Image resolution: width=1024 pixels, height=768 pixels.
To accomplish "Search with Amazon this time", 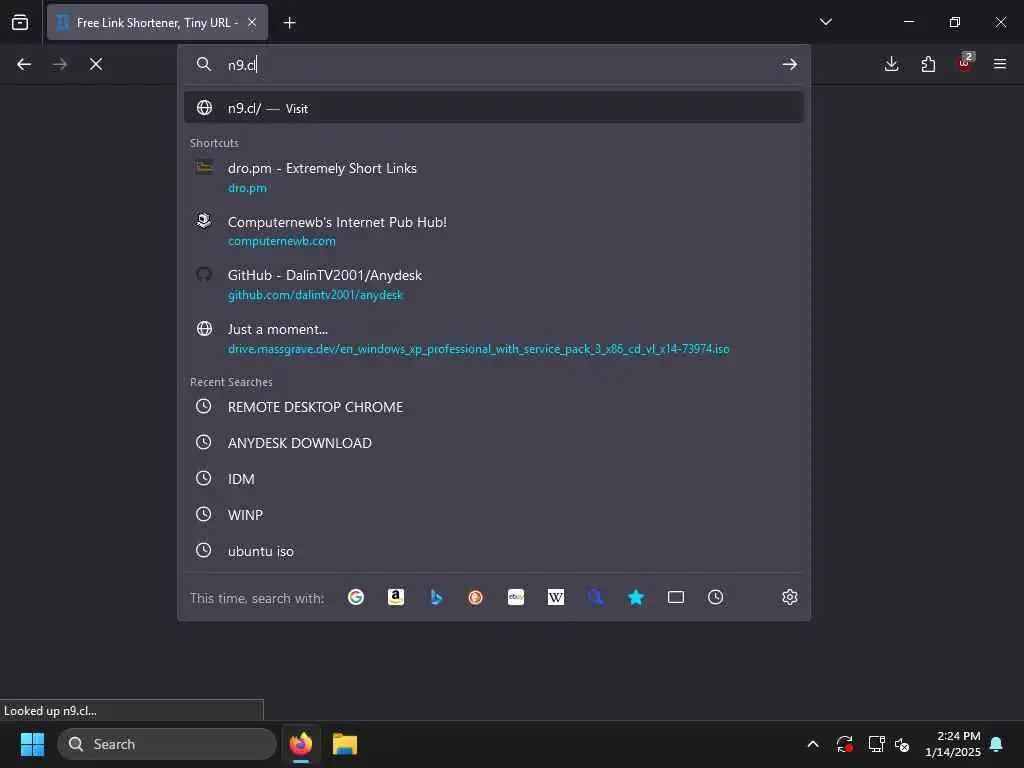I will tap(396, 597).
